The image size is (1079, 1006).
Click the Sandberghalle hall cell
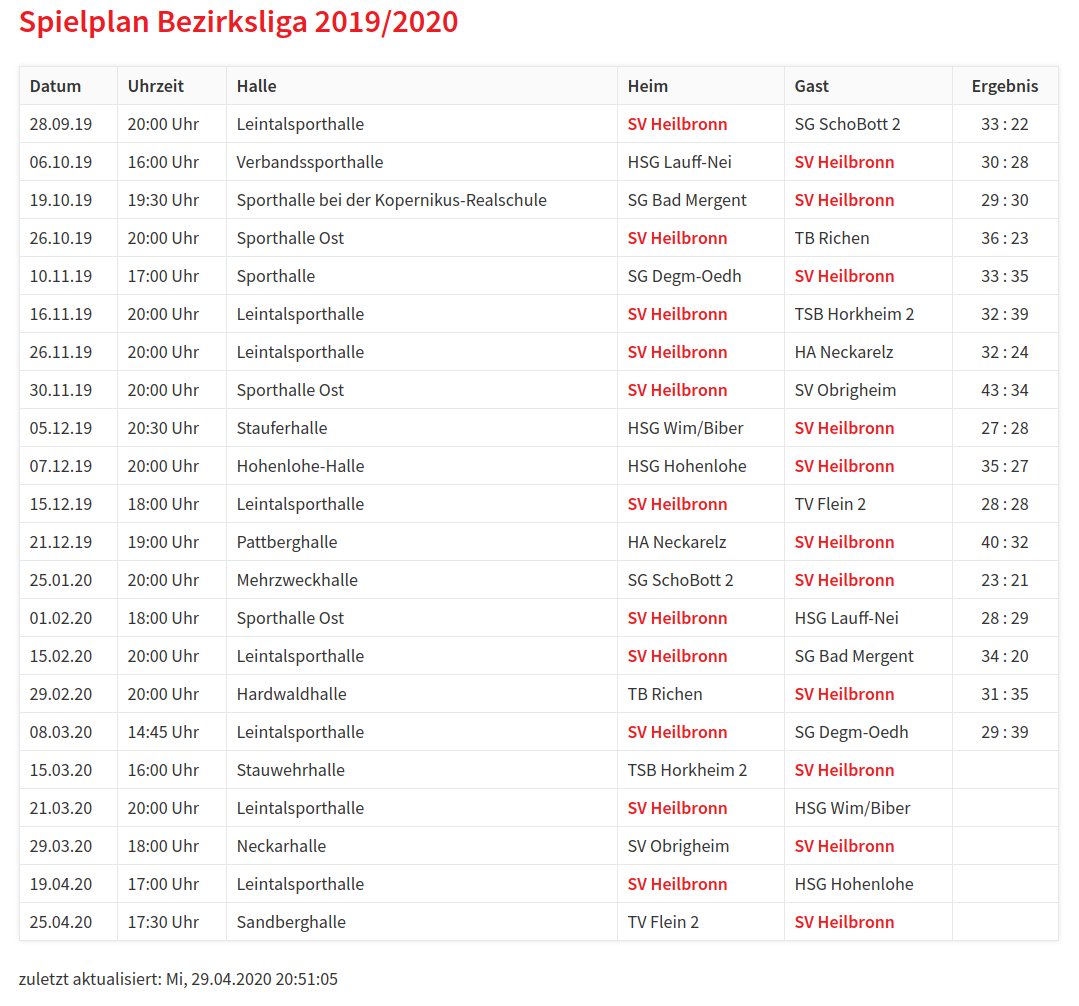(291, 922)
